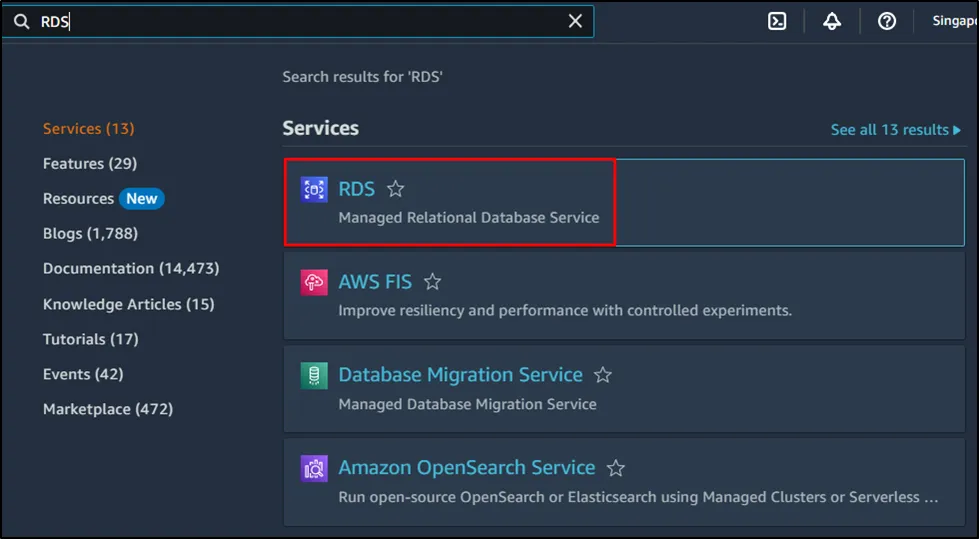Image resolution: width=979 pixels, height=539 pixels.
Task: Open the Database Migration Service link
Action: pos(460,375)
